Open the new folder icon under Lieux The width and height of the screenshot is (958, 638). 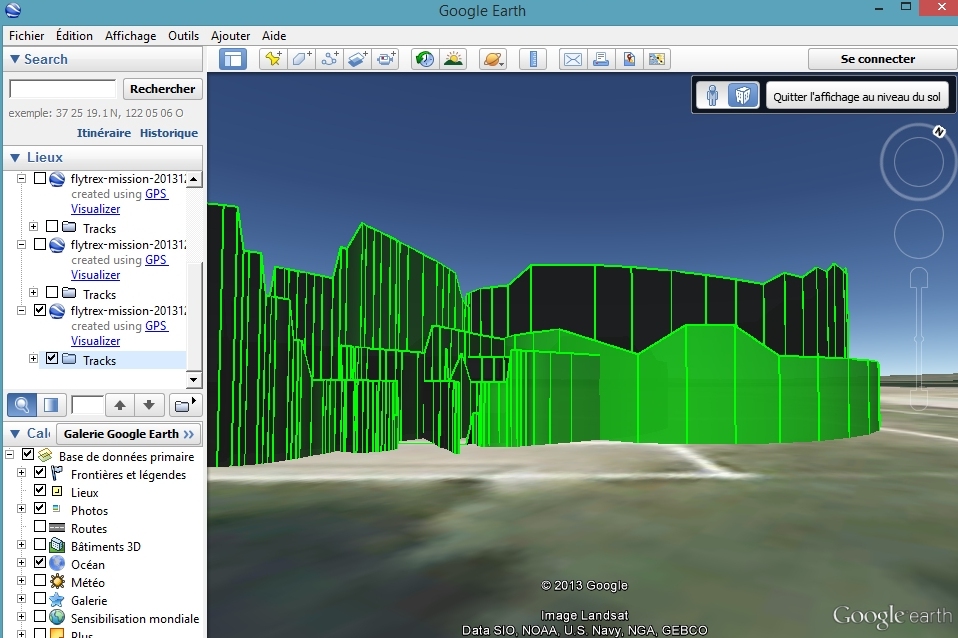click(x=185, y=405)
